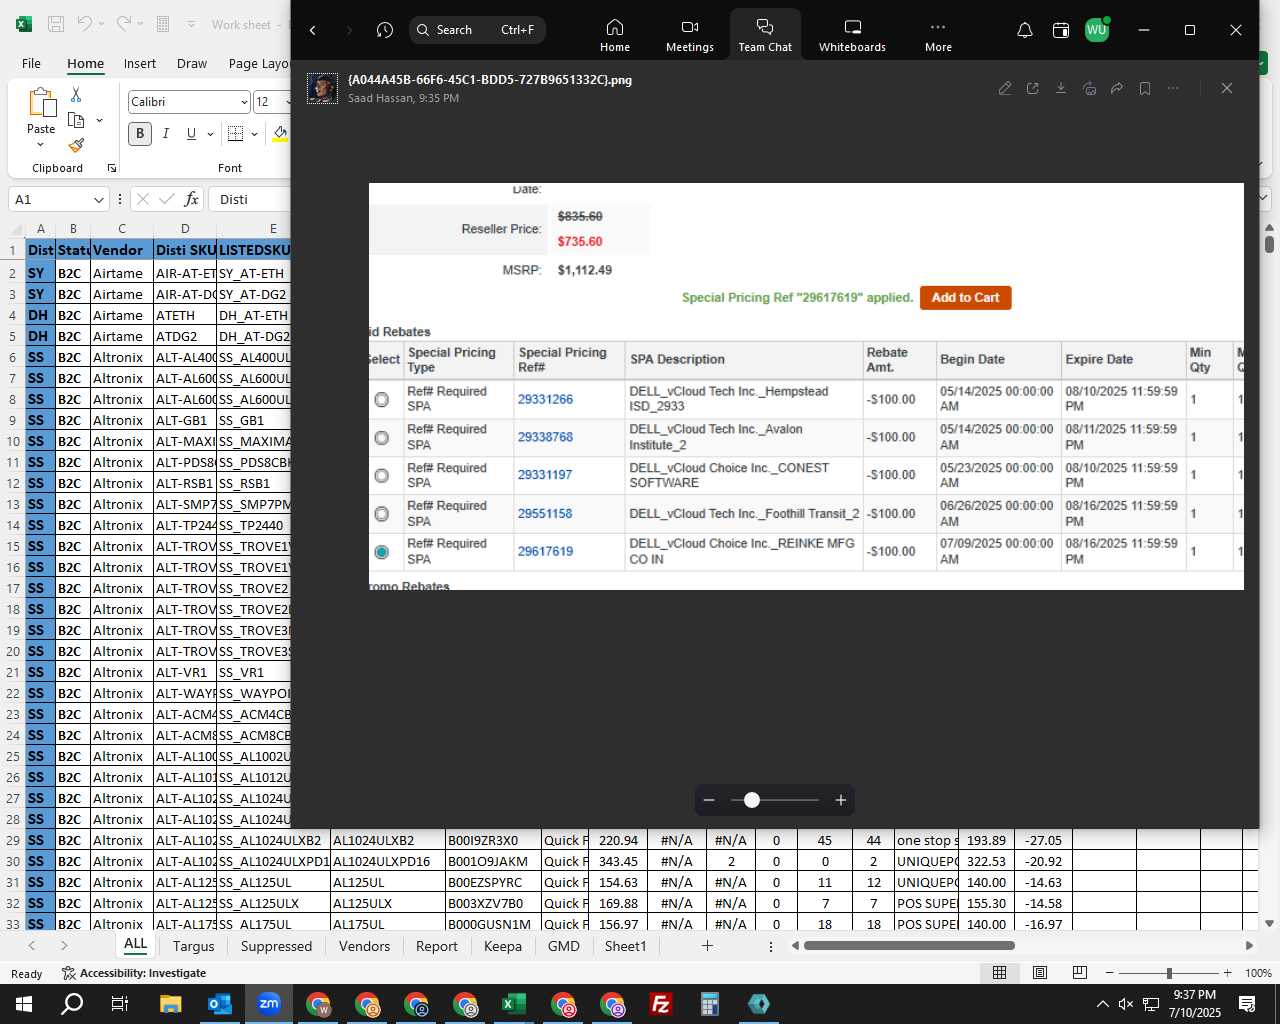Open Zoom Search box
The image size is (1280, 1024).
click(x=477, y=30)
